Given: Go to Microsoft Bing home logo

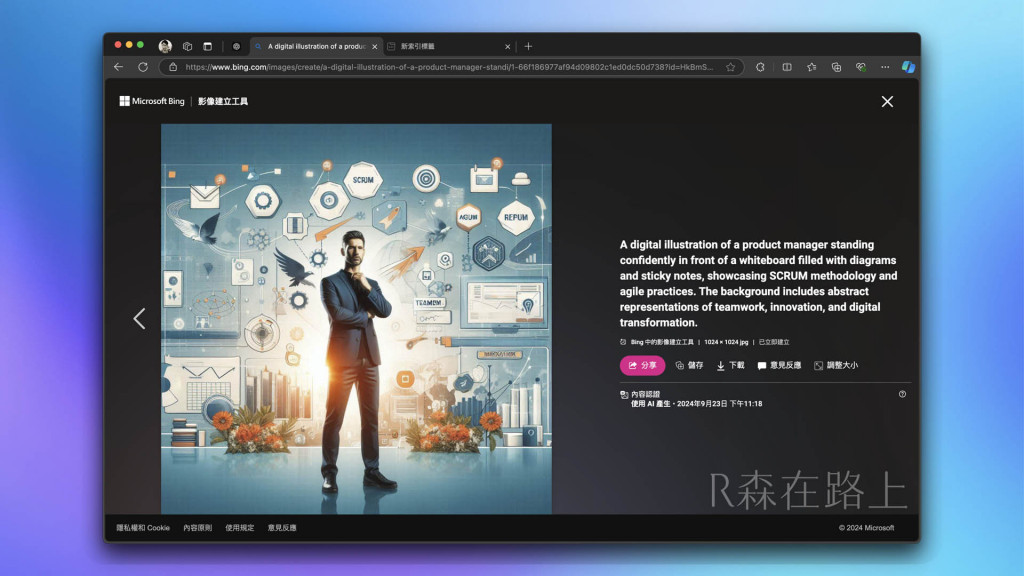Looking at the screenshot, I should [x=152, y=101].
